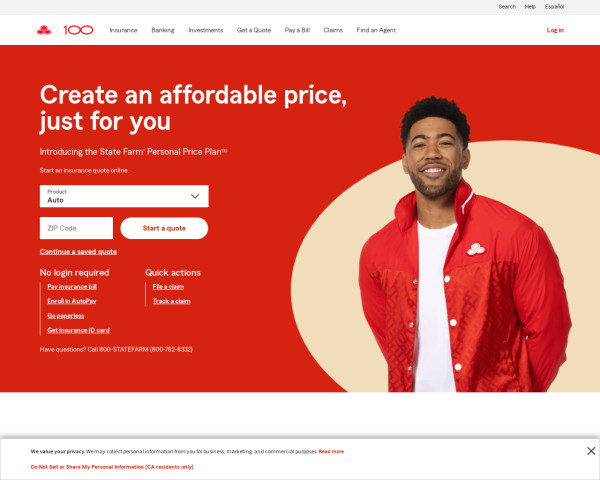Select Enroll in AutoPay link

pyautogui.click(x=72, y=301)
